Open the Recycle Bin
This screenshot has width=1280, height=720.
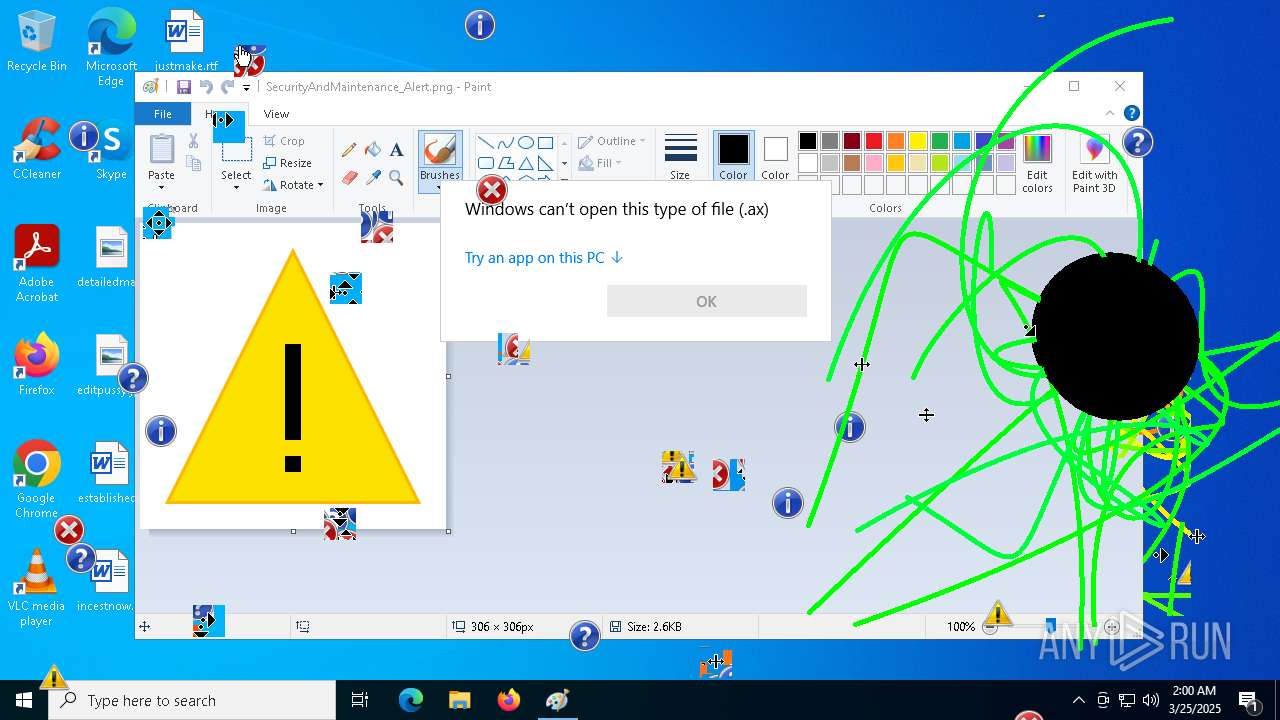coord(37,41)
